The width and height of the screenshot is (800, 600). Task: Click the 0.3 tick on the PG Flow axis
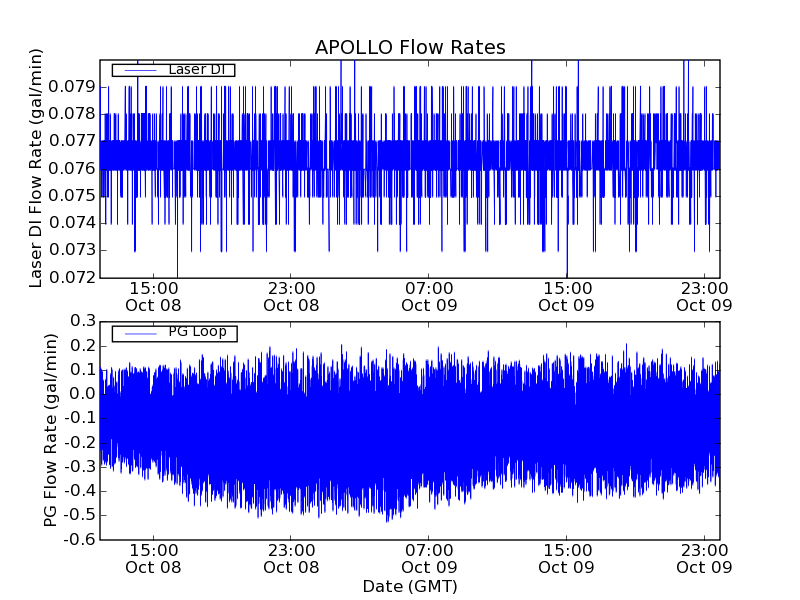(83, 321)
